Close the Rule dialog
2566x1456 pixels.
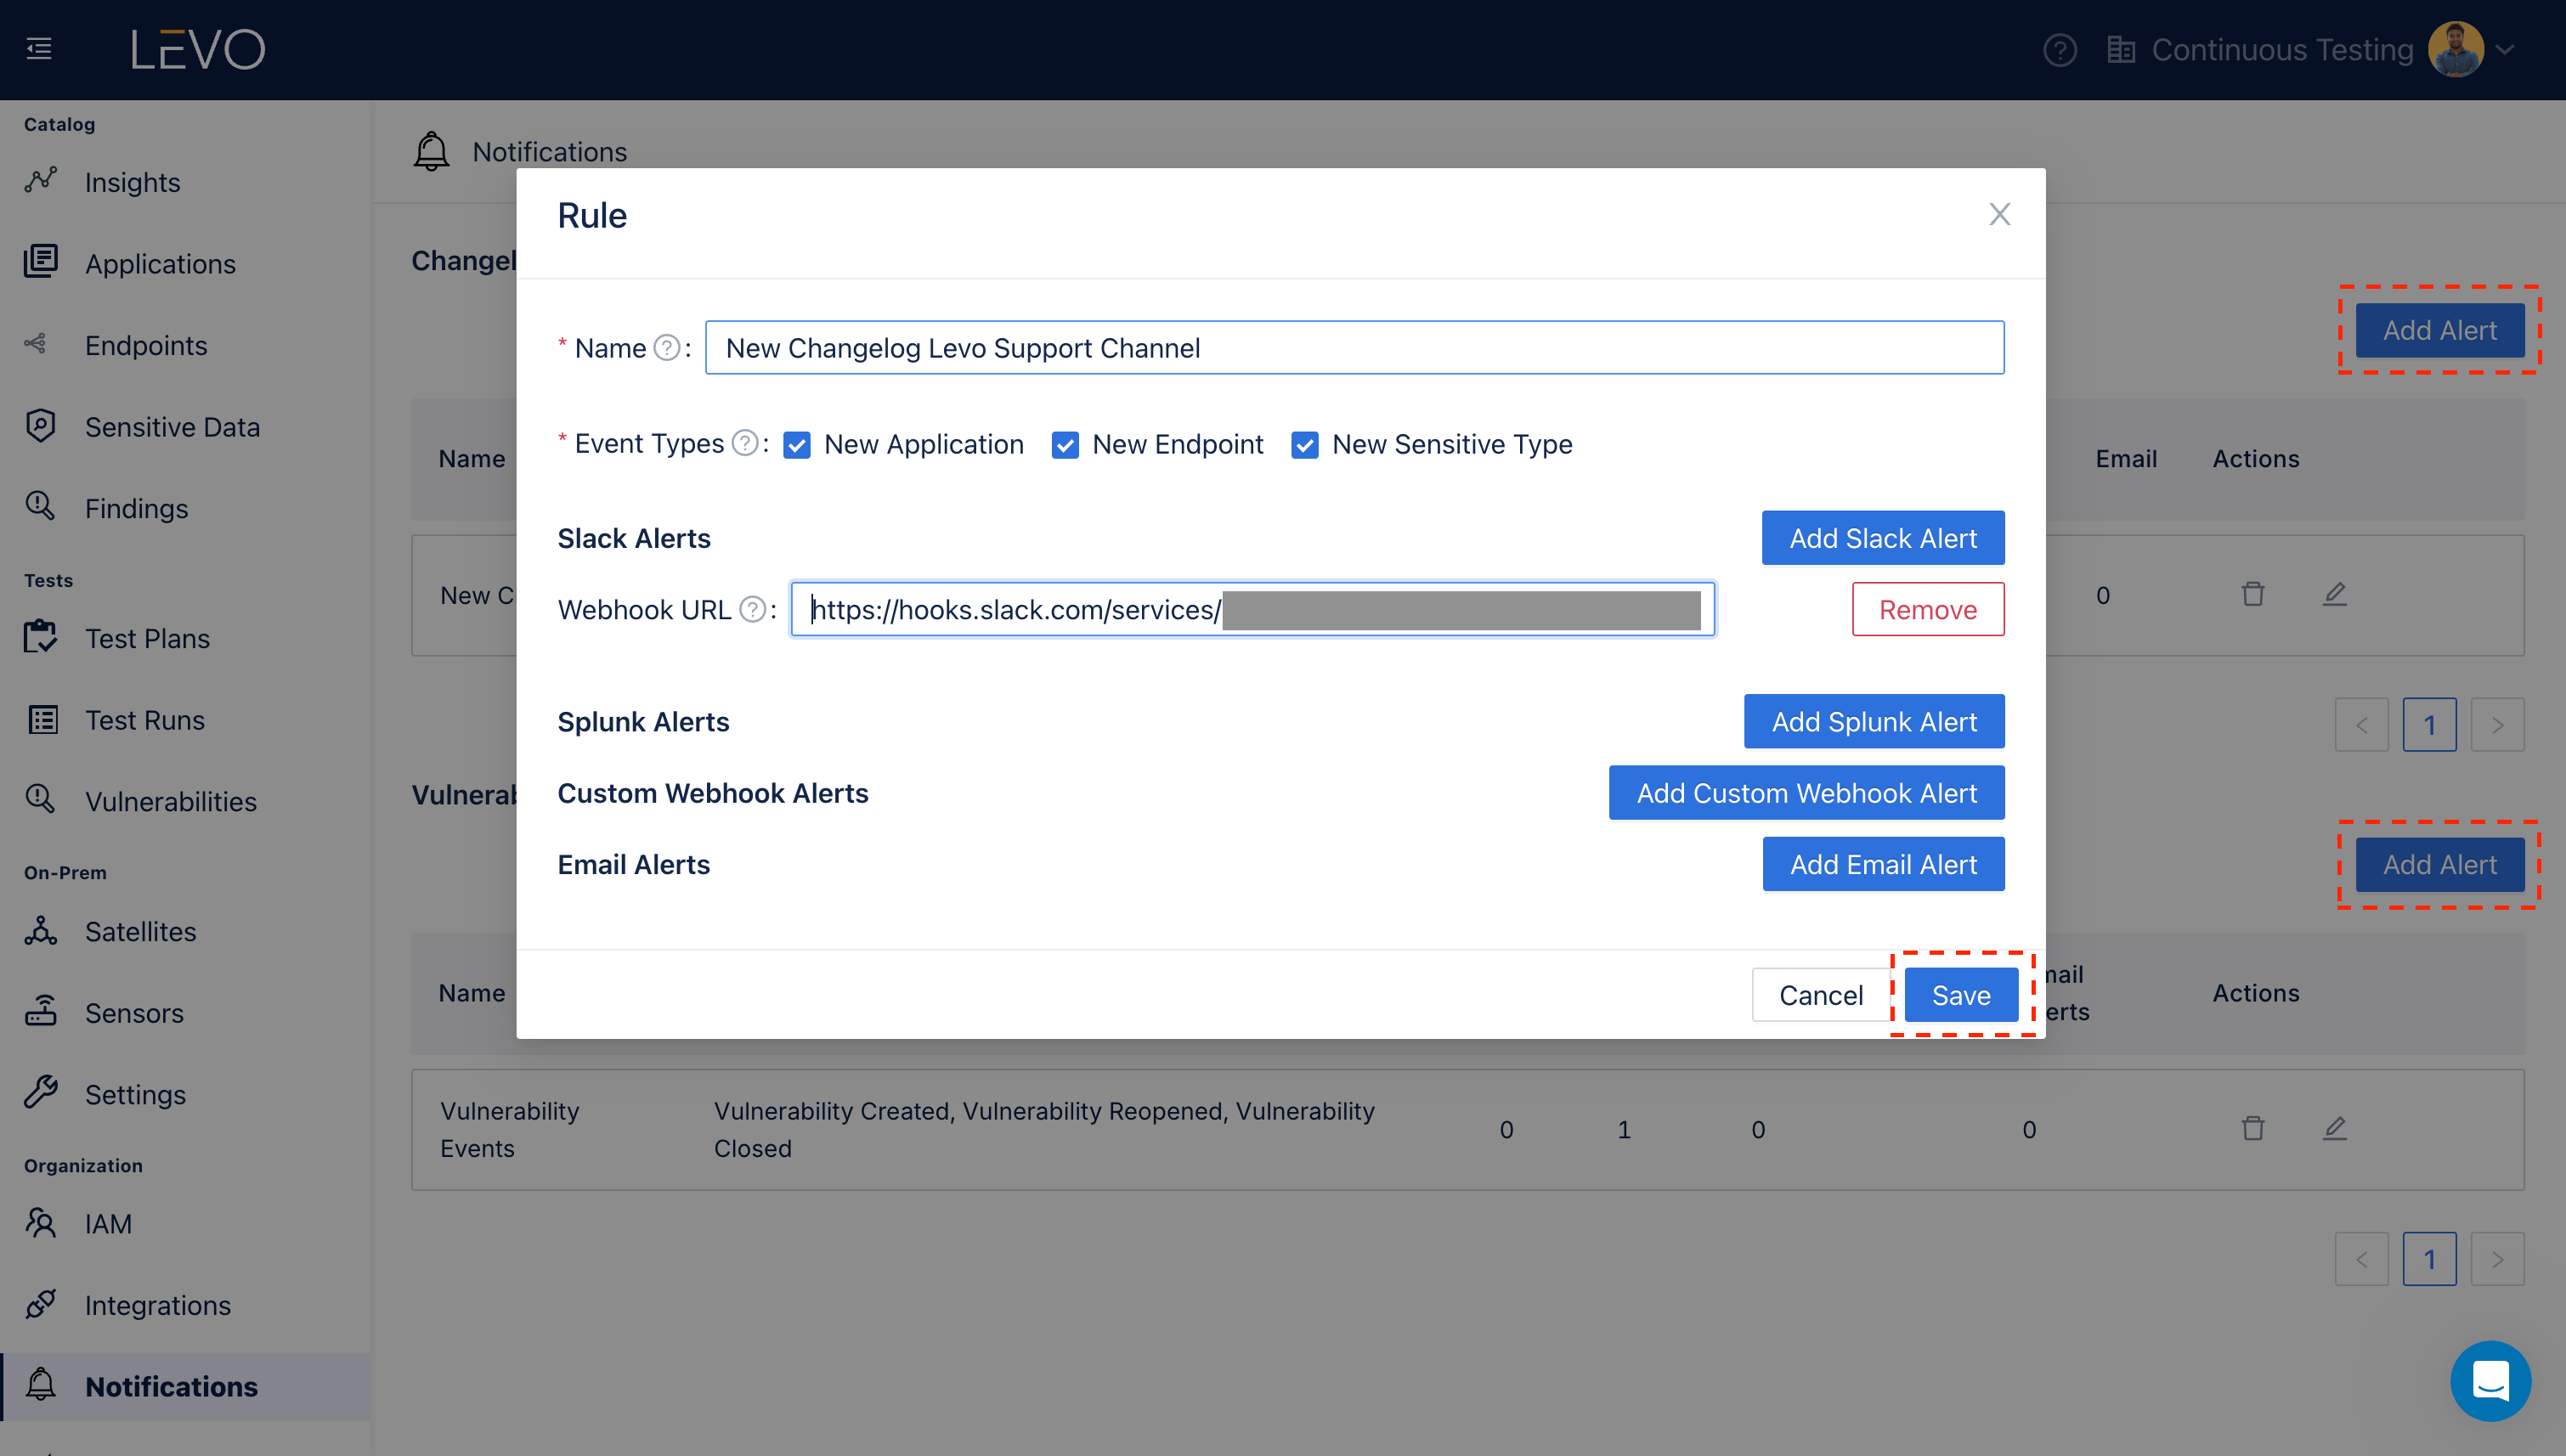[x=1999, y=214]
